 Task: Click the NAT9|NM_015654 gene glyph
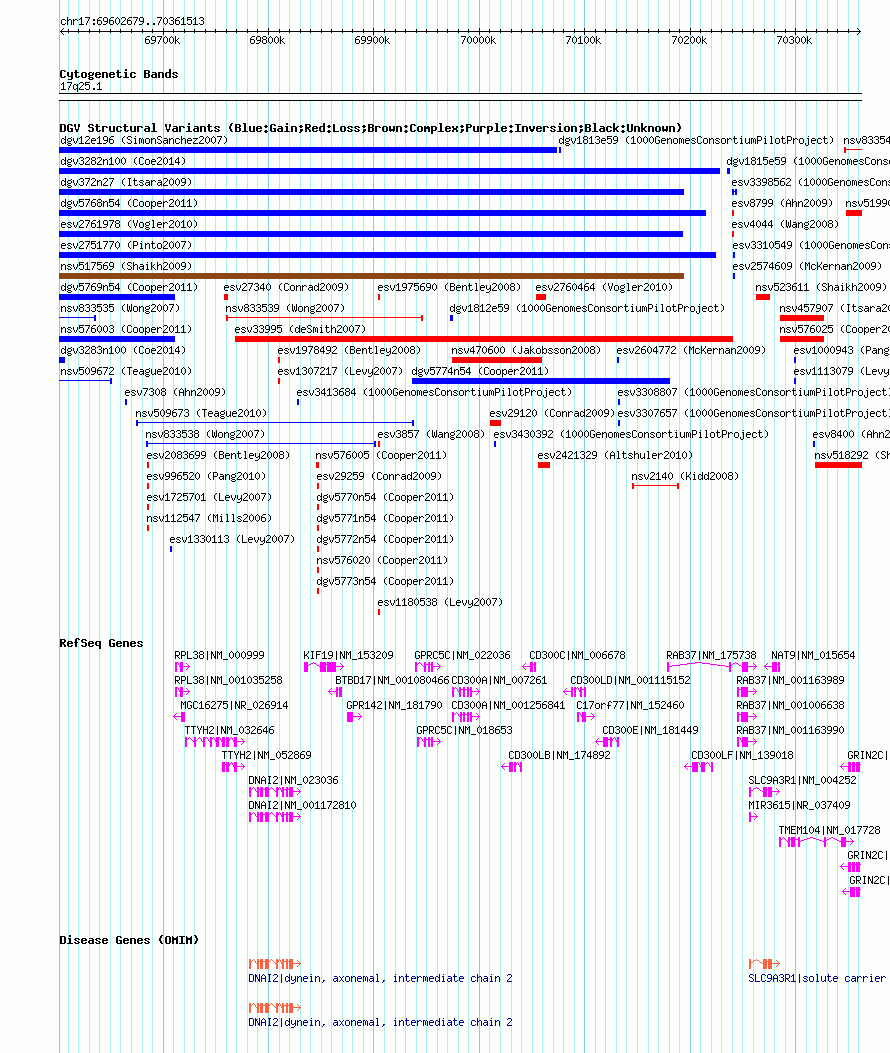point(772,667)
